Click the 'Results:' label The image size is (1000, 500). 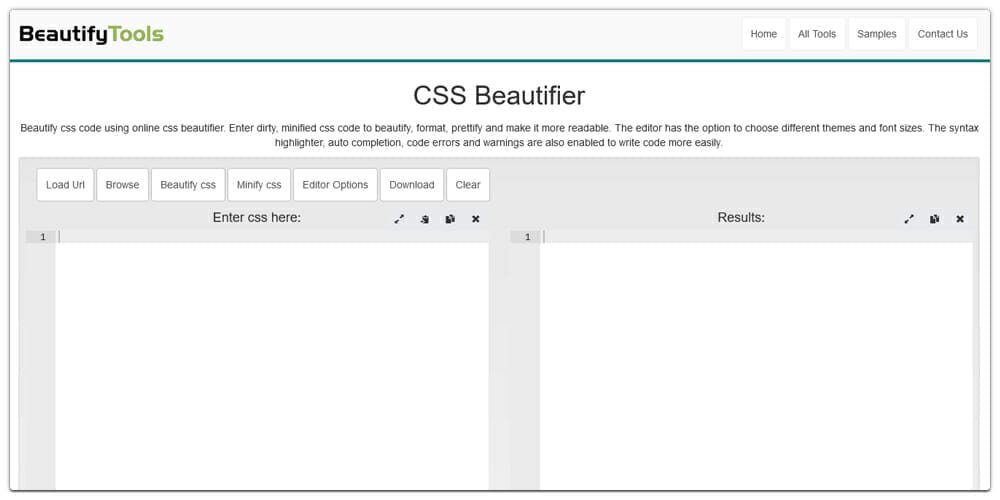tap(741, 217)
